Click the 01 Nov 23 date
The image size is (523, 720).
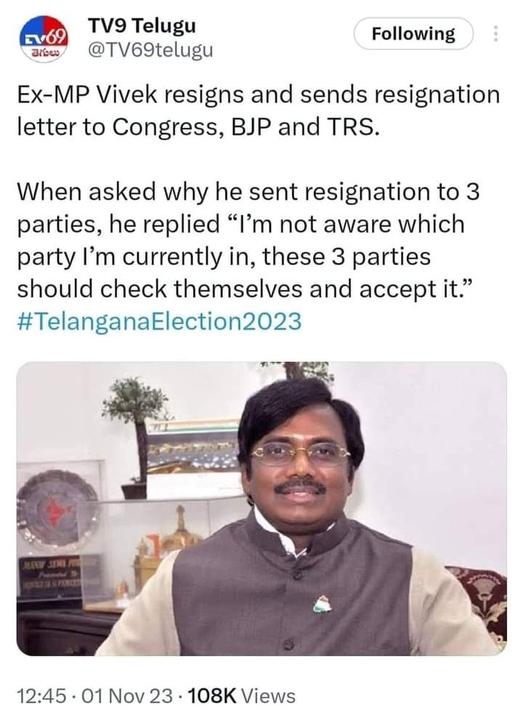[127, 696]
